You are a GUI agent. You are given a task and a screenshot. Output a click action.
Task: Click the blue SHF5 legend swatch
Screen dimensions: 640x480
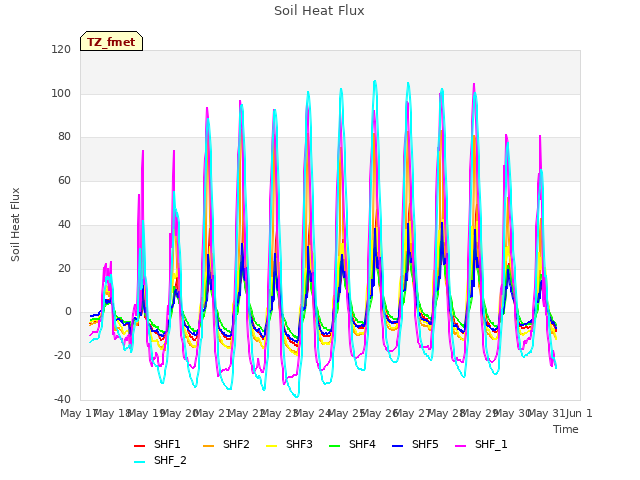coord(397,446)
